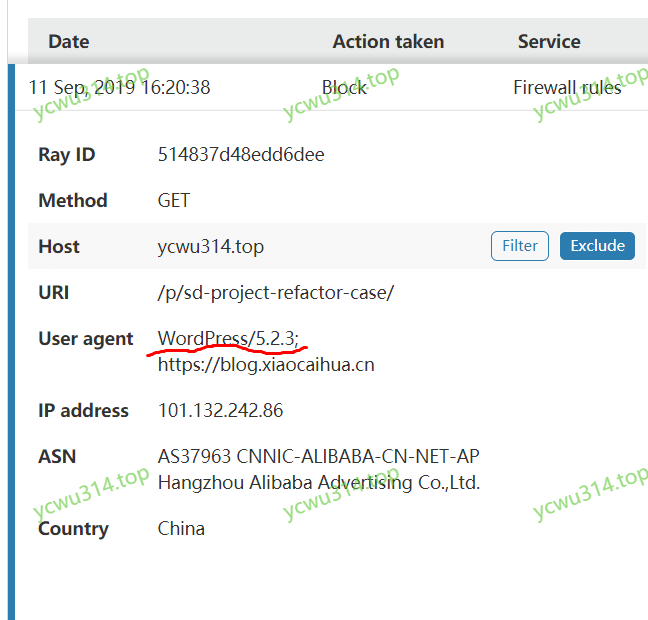
Task: Click the host value ycwu314.top
Action: point(211,247)
